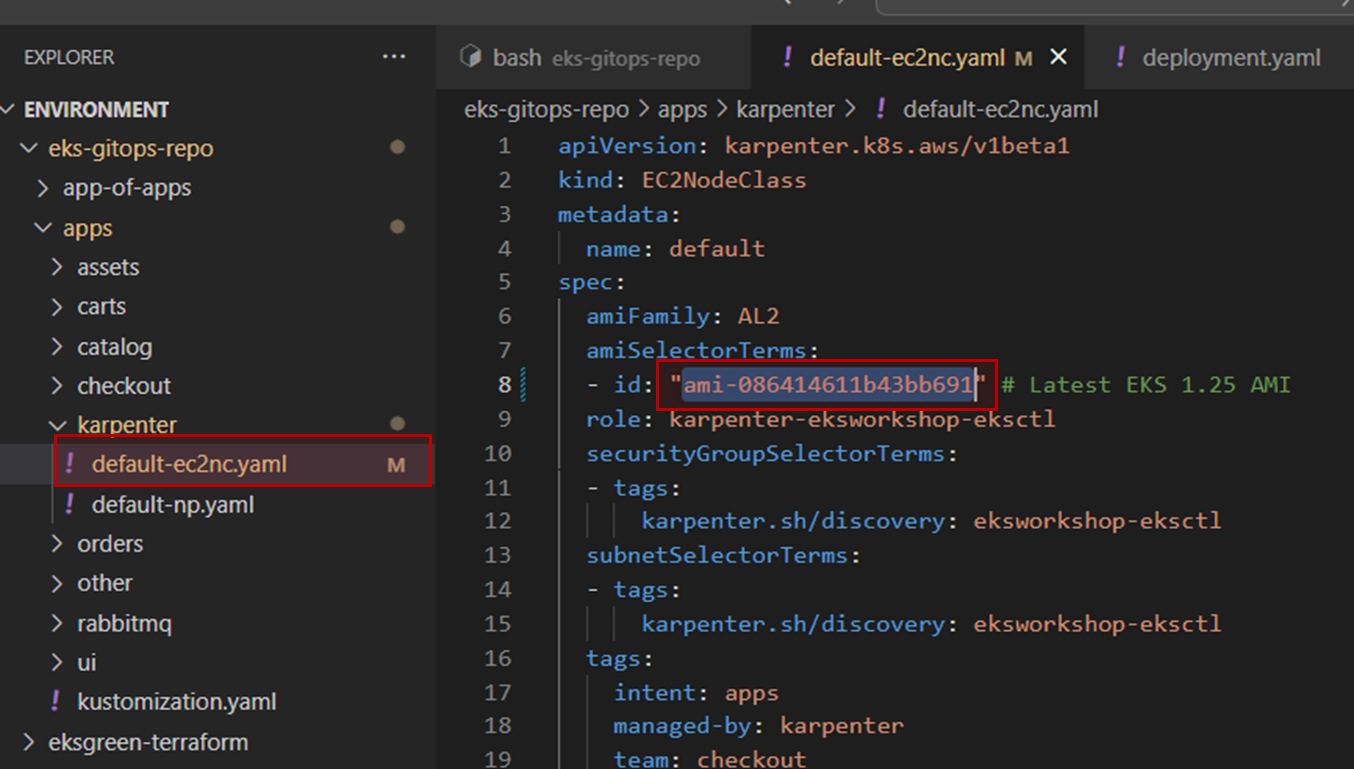
Task: Click the amiFamily AL2 value
Action: (758, 316)
